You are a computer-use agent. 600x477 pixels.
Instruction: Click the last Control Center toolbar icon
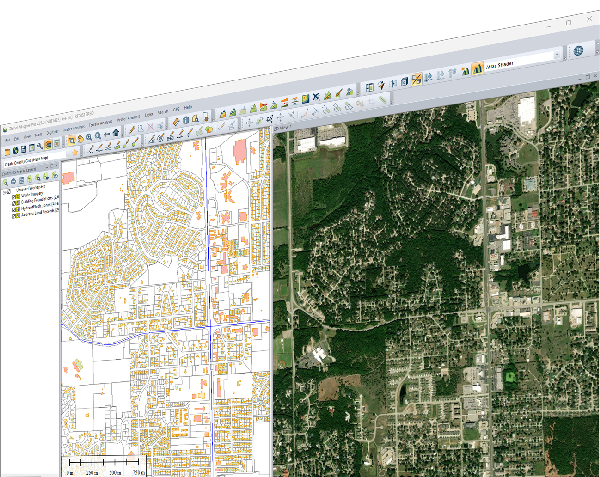pyautogui.click(x=55, y=175)
